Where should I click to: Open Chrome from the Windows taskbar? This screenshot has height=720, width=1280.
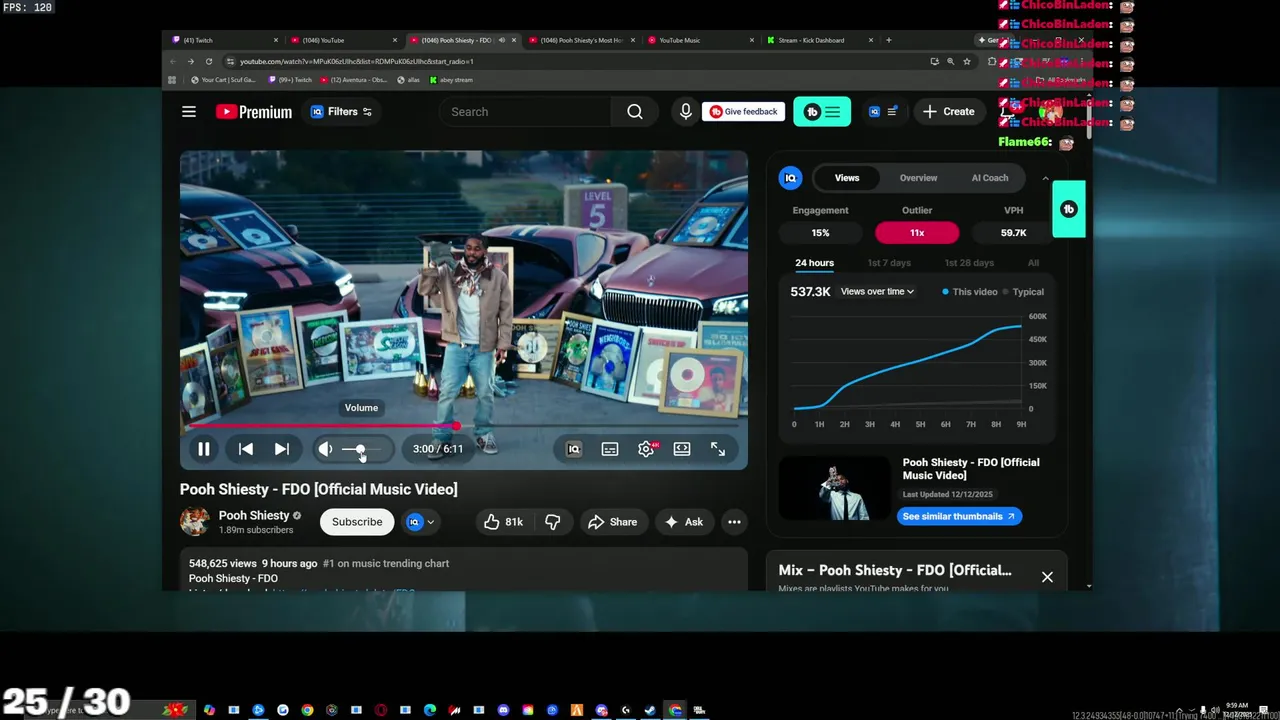click(x=307, y=710)
